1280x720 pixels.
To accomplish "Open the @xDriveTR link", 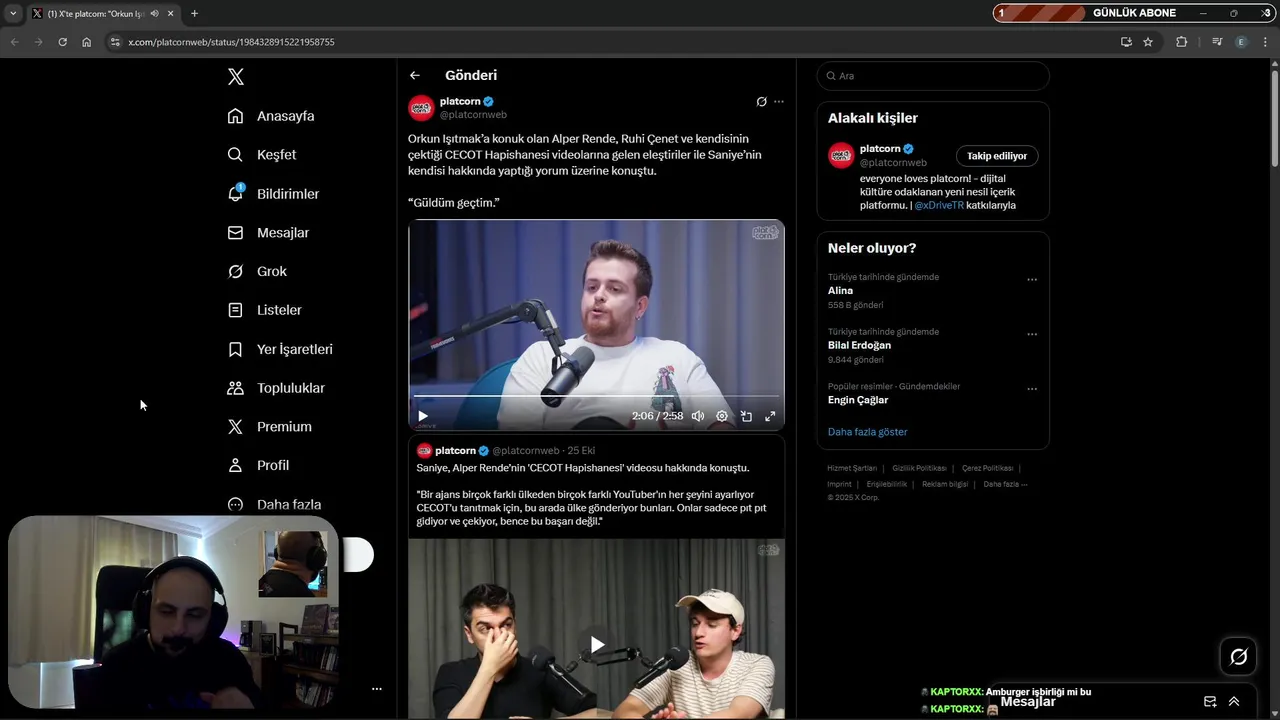I will 939,205.
